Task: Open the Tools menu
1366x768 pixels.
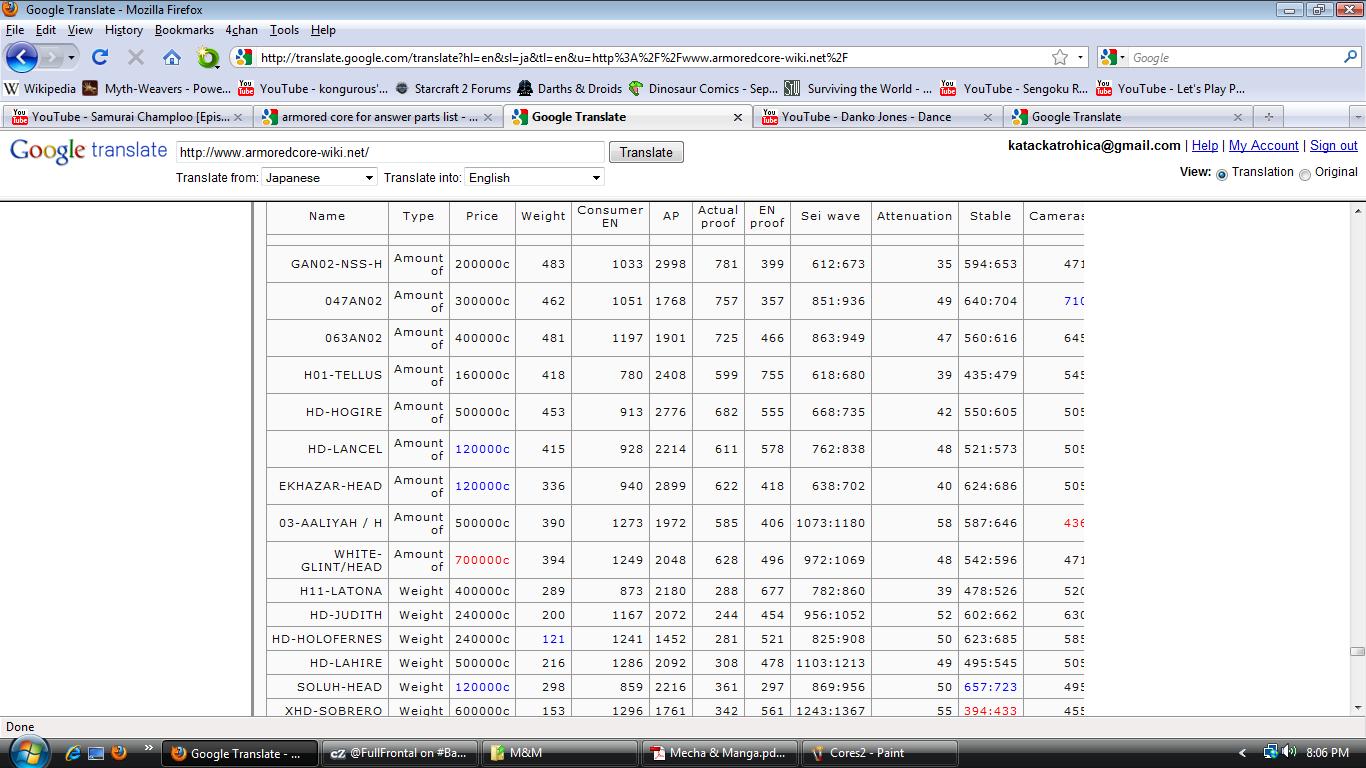Action: 284,30
